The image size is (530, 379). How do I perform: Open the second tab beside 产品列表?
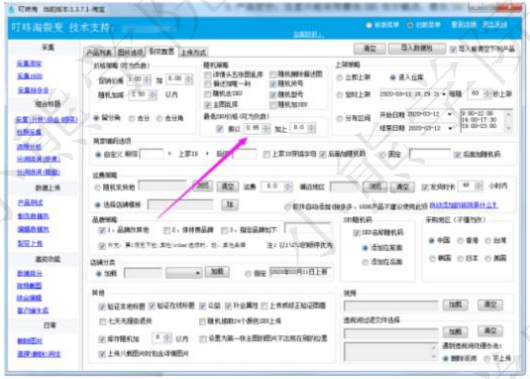(x=130, y=52)
